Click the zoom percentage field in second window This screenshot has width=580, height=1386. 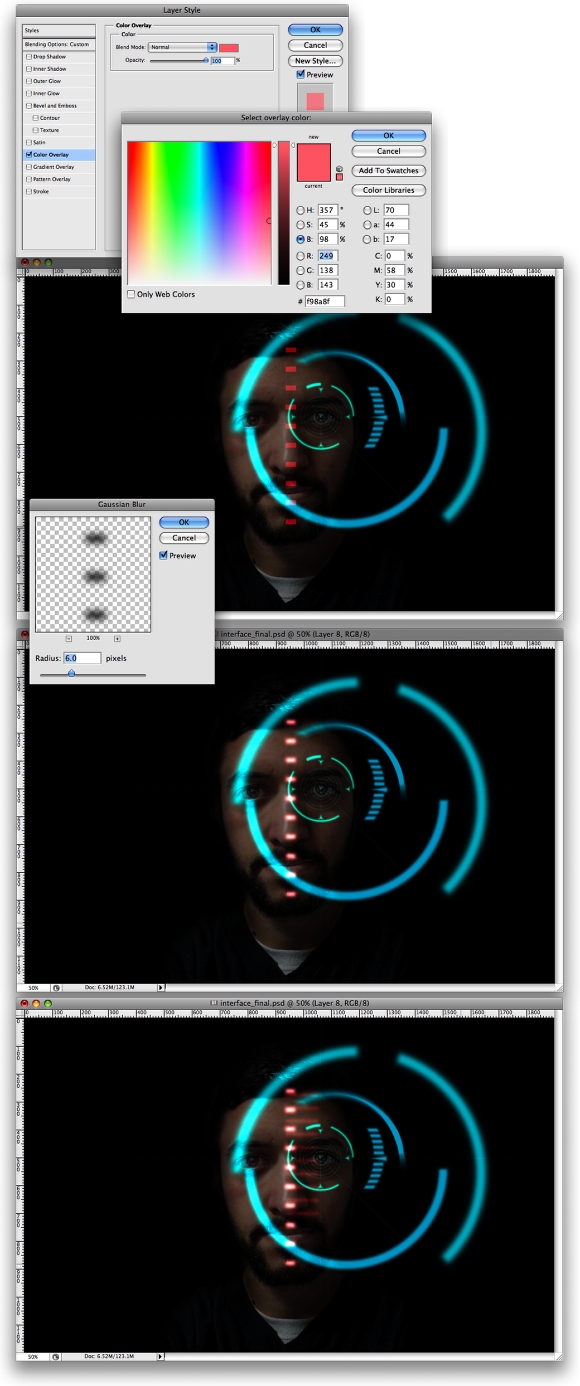pos(33,987)
